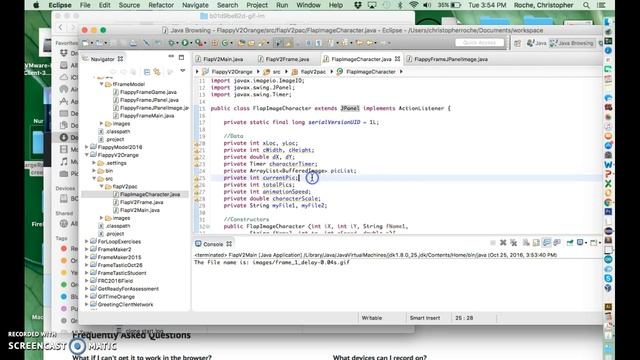Click flapV2pac in the breadcrumb bar

(x=313, y=72)
